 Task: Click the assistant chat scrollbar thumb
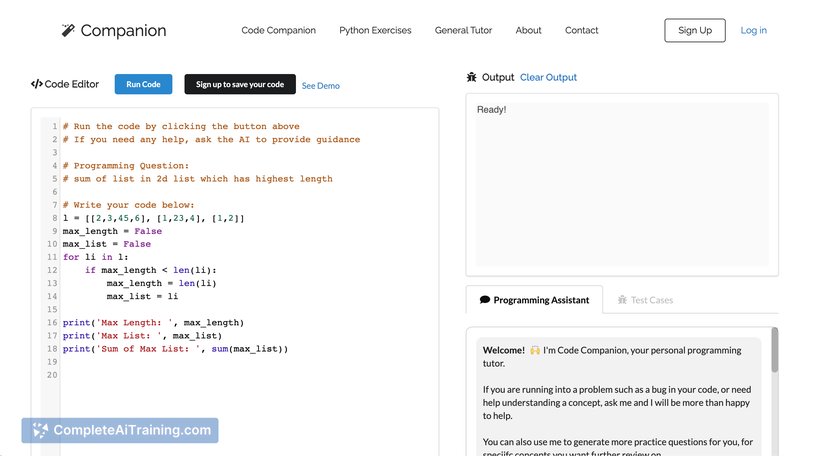pyautogui.click(x=775, y=350)
